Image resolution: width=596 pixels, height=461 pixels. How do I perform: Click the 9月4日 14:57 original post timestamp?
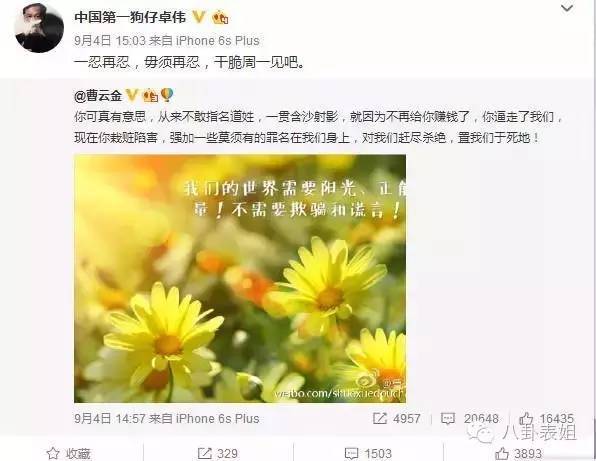(110, 418)
